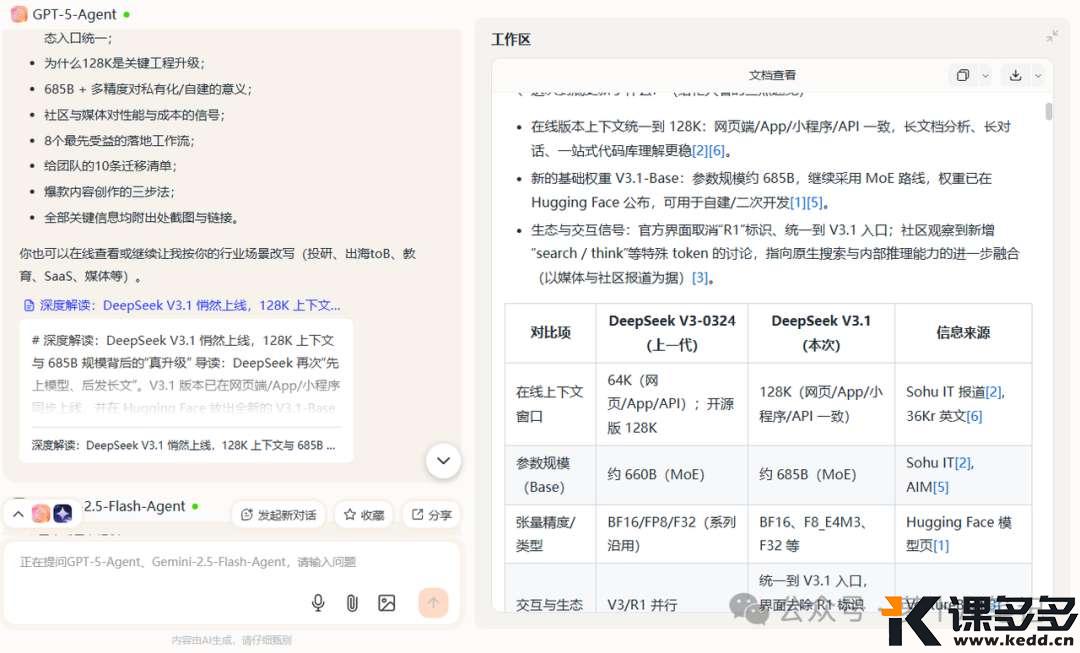Click table header 信息来源
The width and height of the screenshot is (1080, 653).
[x=963, y=333]
